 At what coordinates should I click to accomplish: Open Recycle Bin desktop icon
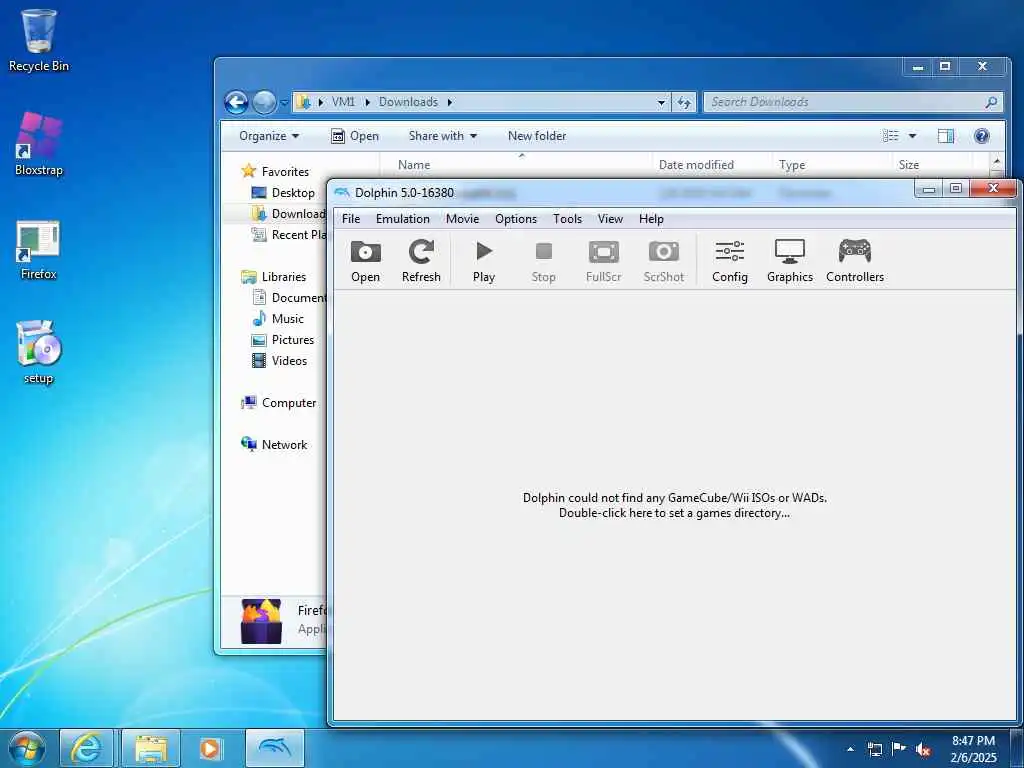tap(39, 40)
